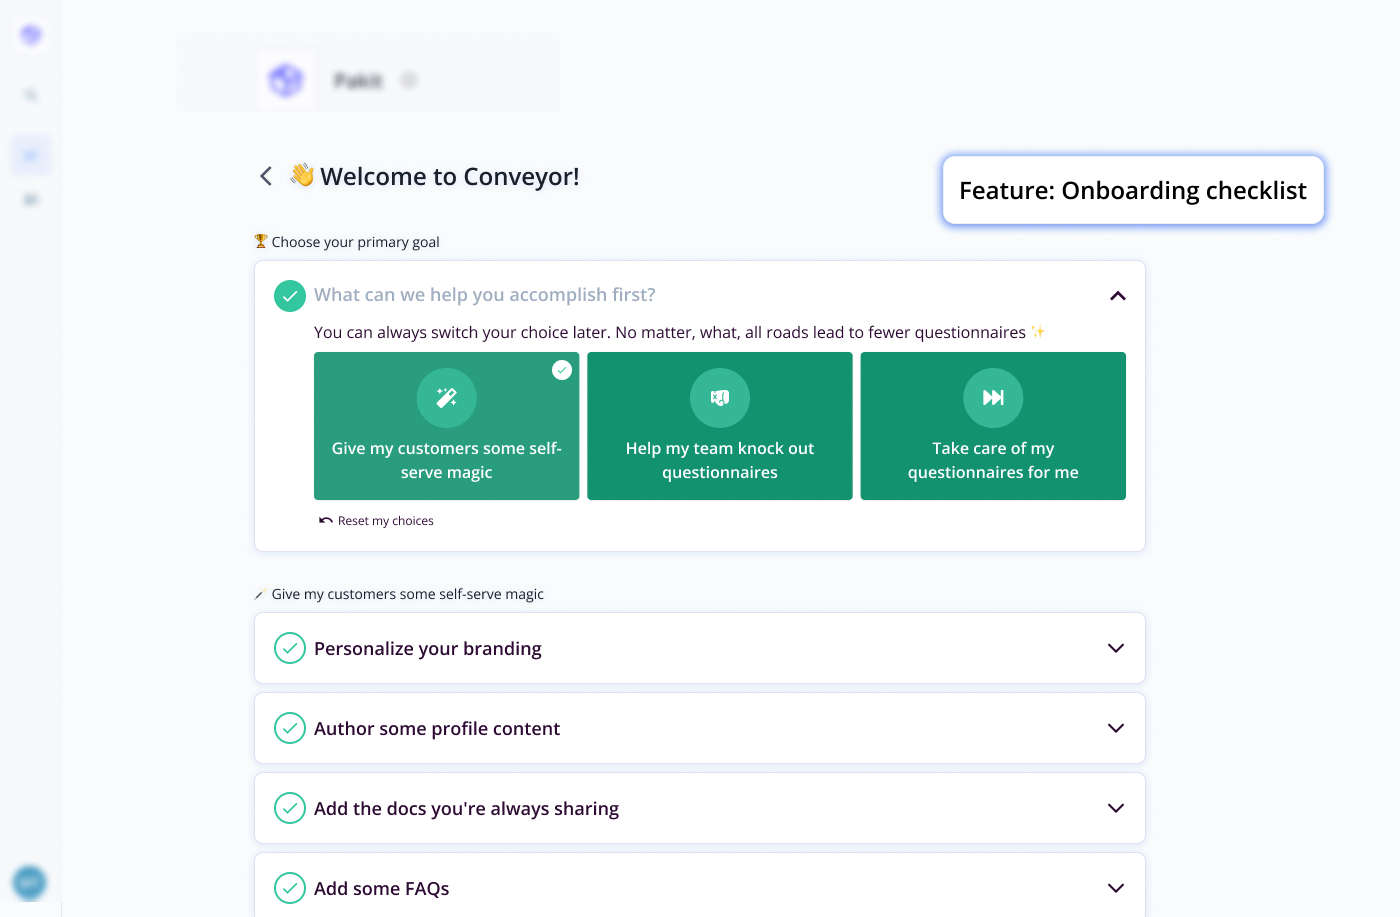Click the filled green check beside "What can we help"
Viewport: 1400px width, 917px height.
(290, 295)
